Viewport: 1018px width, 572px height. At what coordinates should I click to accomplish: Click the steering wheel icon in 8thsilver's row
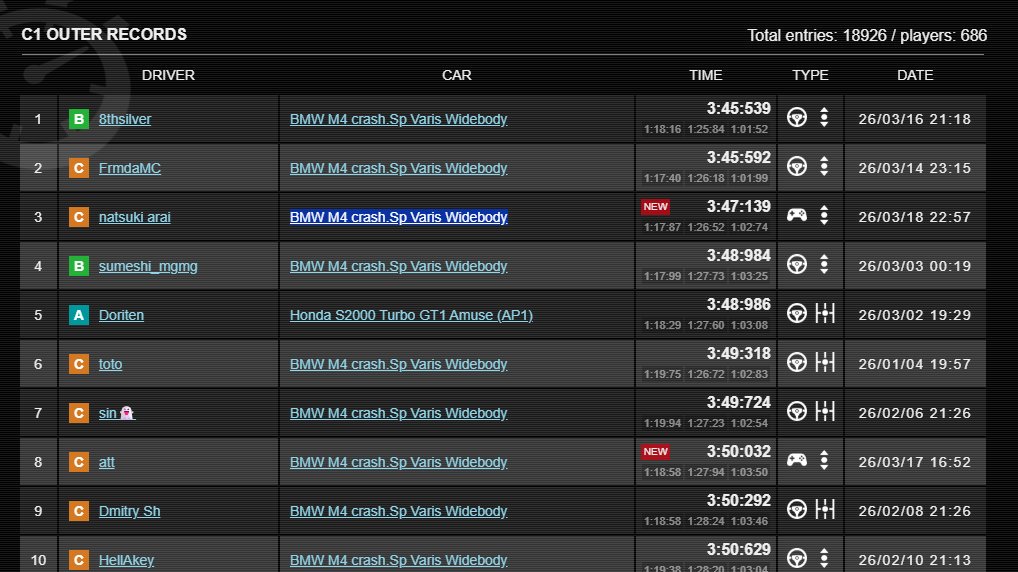pos(797,118)
